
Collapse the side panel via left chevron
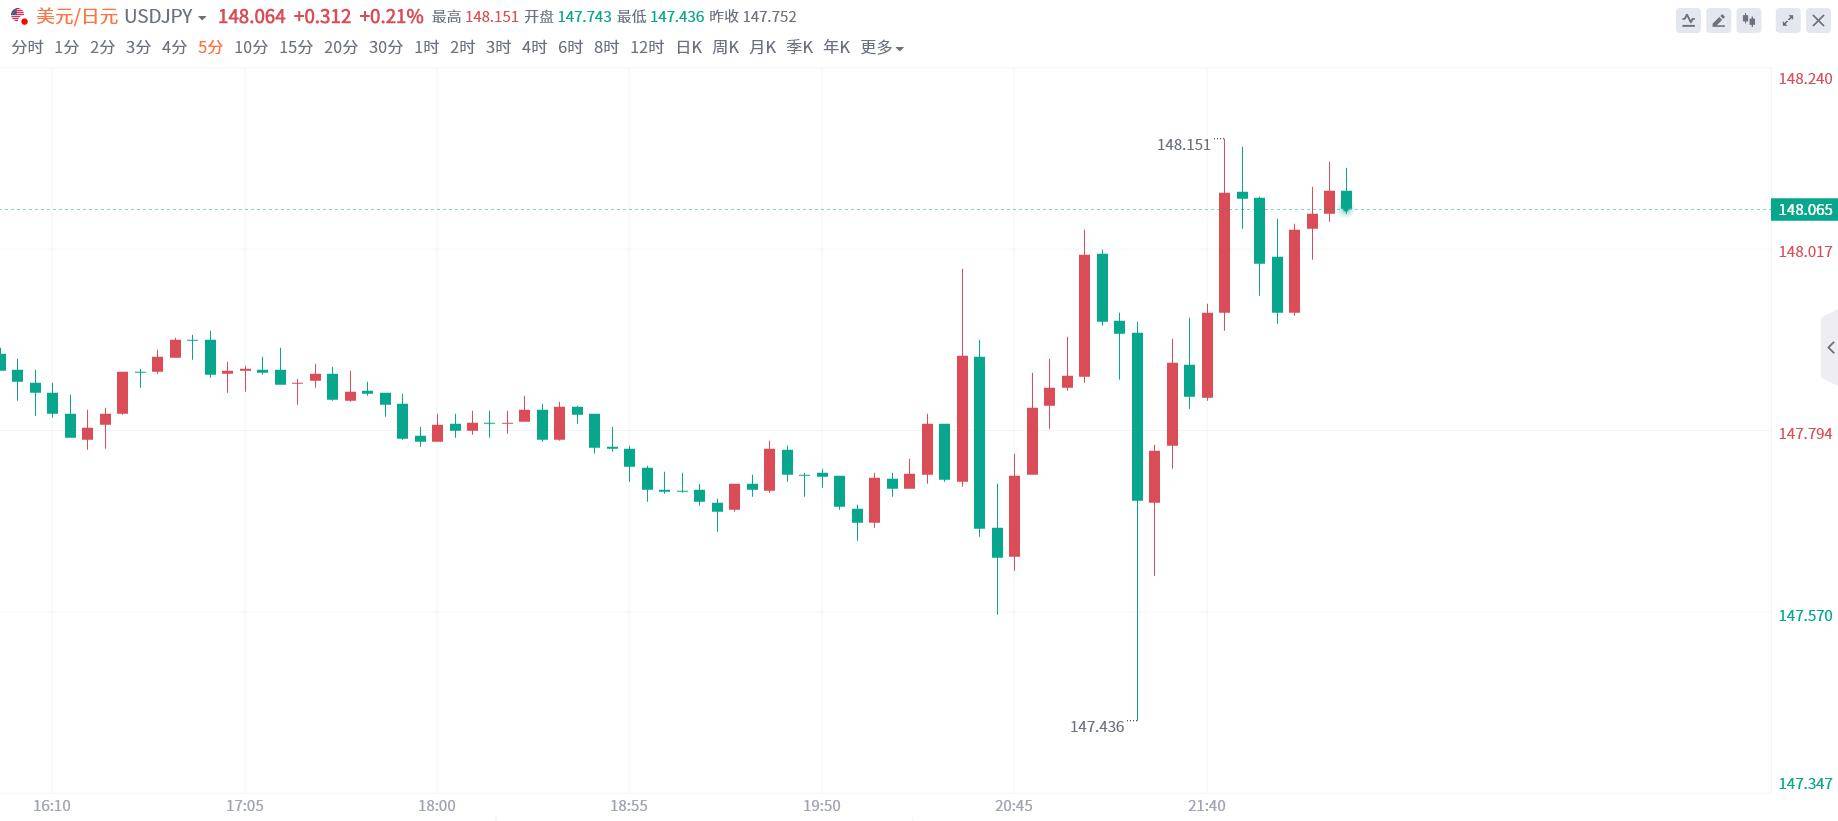[1830, 347]
